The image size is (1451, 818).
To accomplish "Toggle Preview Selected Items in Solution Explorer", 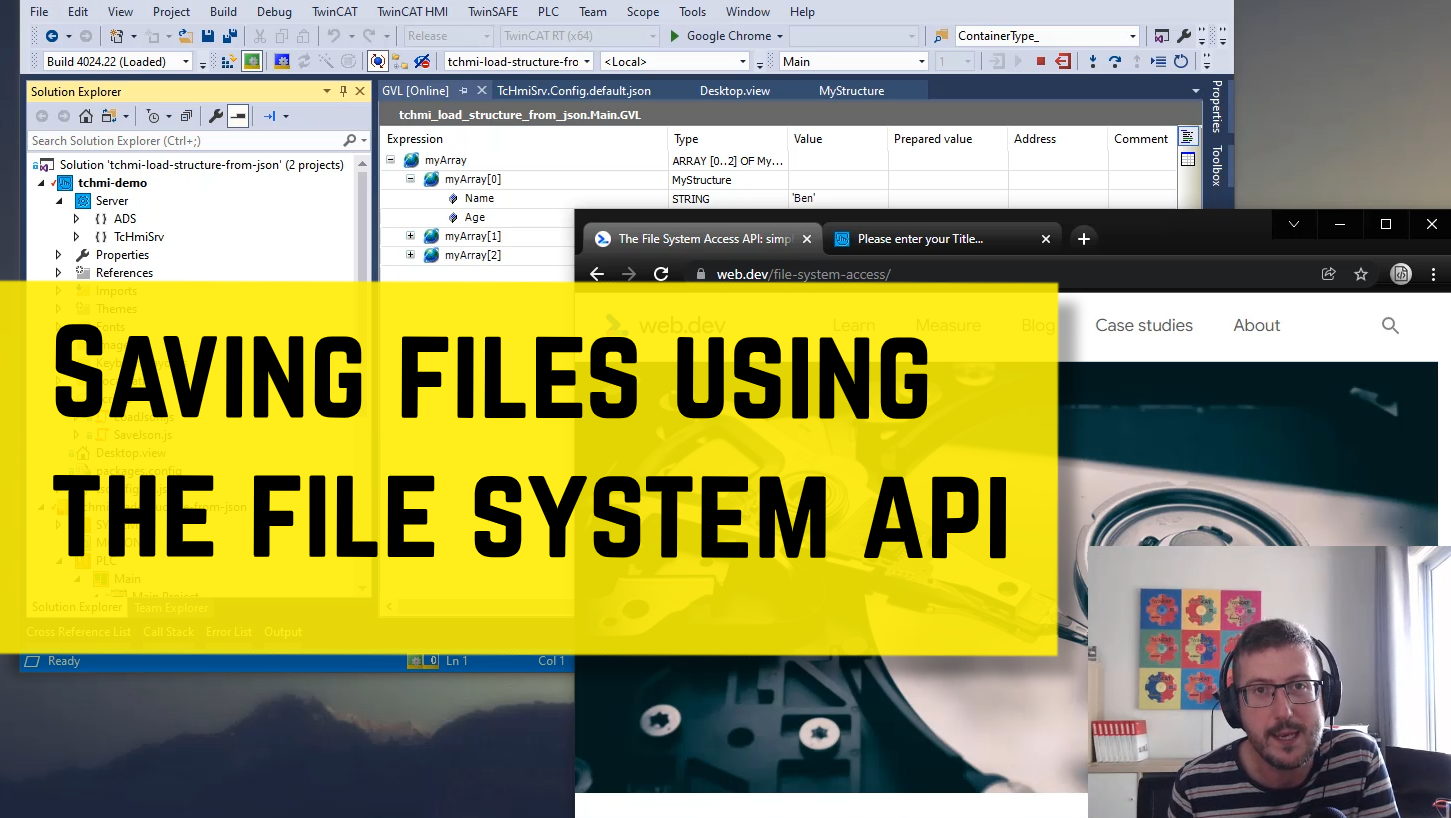I will (237, 116).
